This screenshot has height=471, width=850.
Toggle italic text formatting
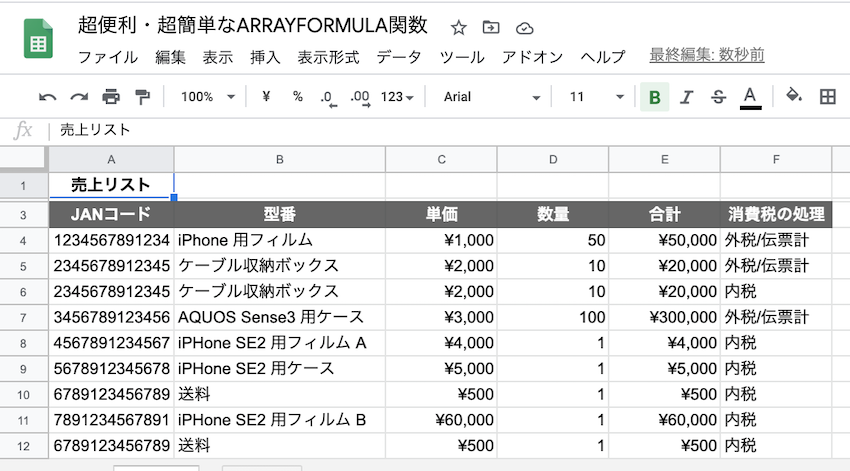click(x=686, y=97)
